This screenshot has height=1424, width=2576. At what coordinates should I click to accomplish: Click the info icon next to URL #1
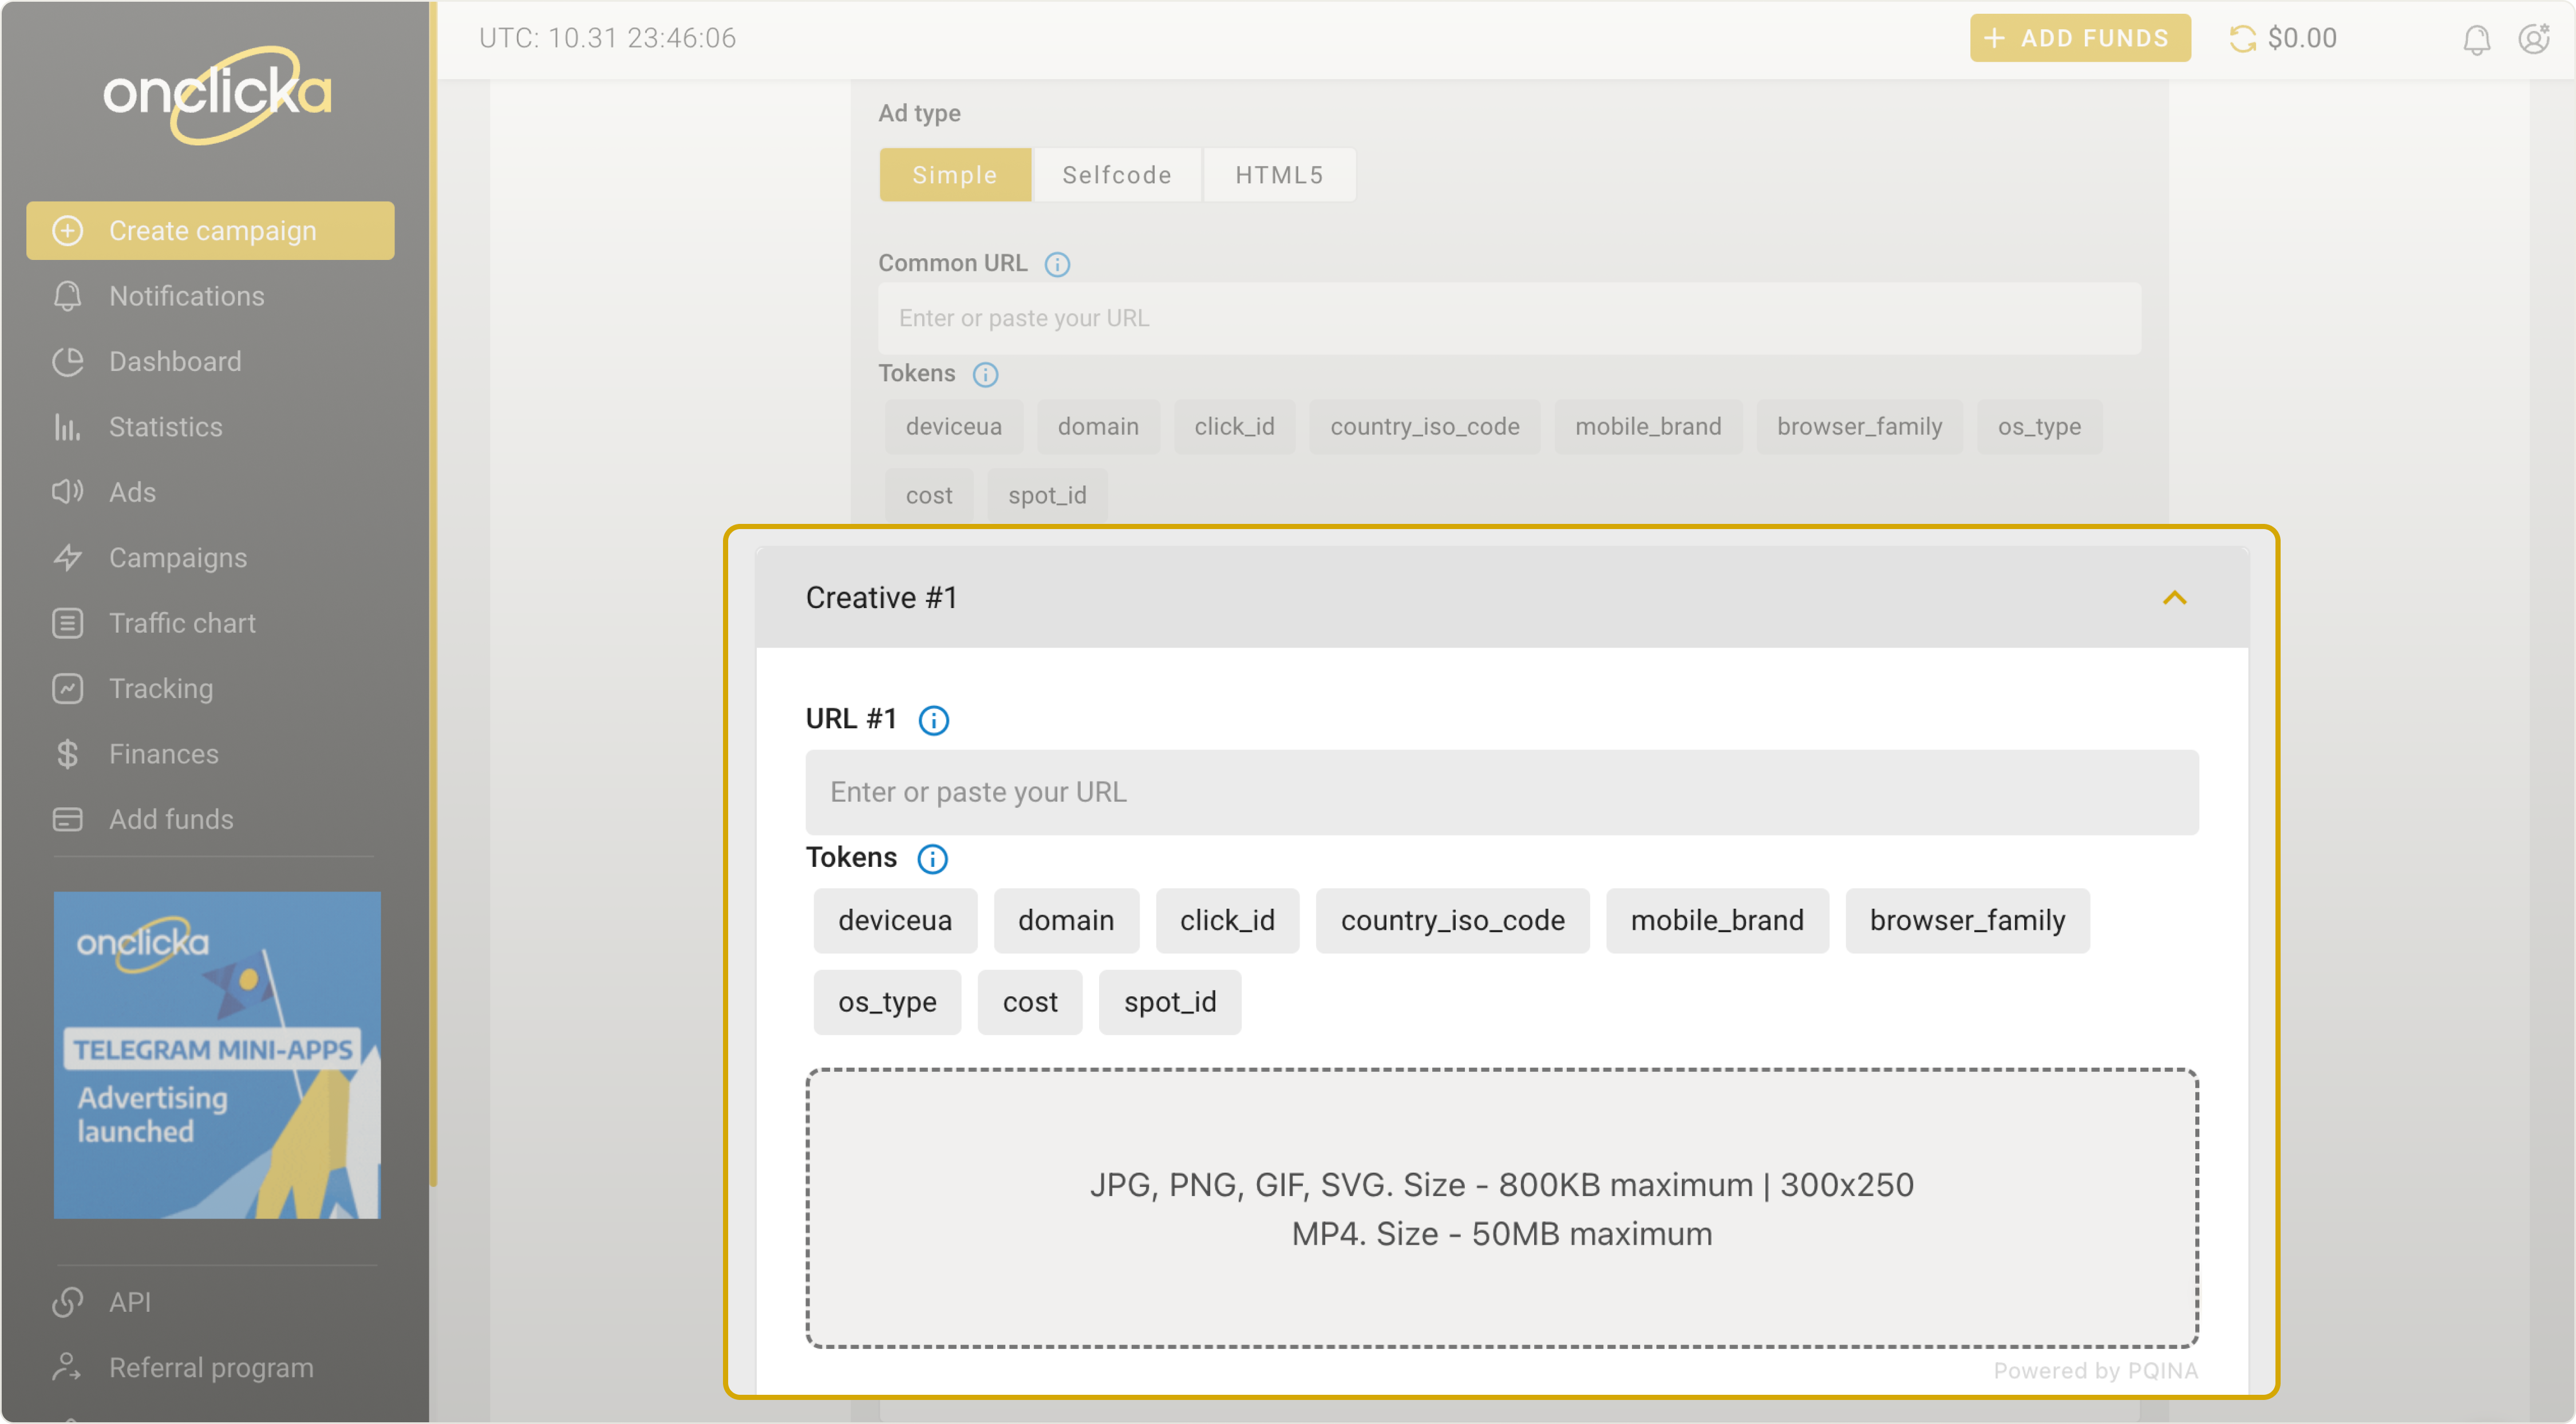[x=933, y=720]
